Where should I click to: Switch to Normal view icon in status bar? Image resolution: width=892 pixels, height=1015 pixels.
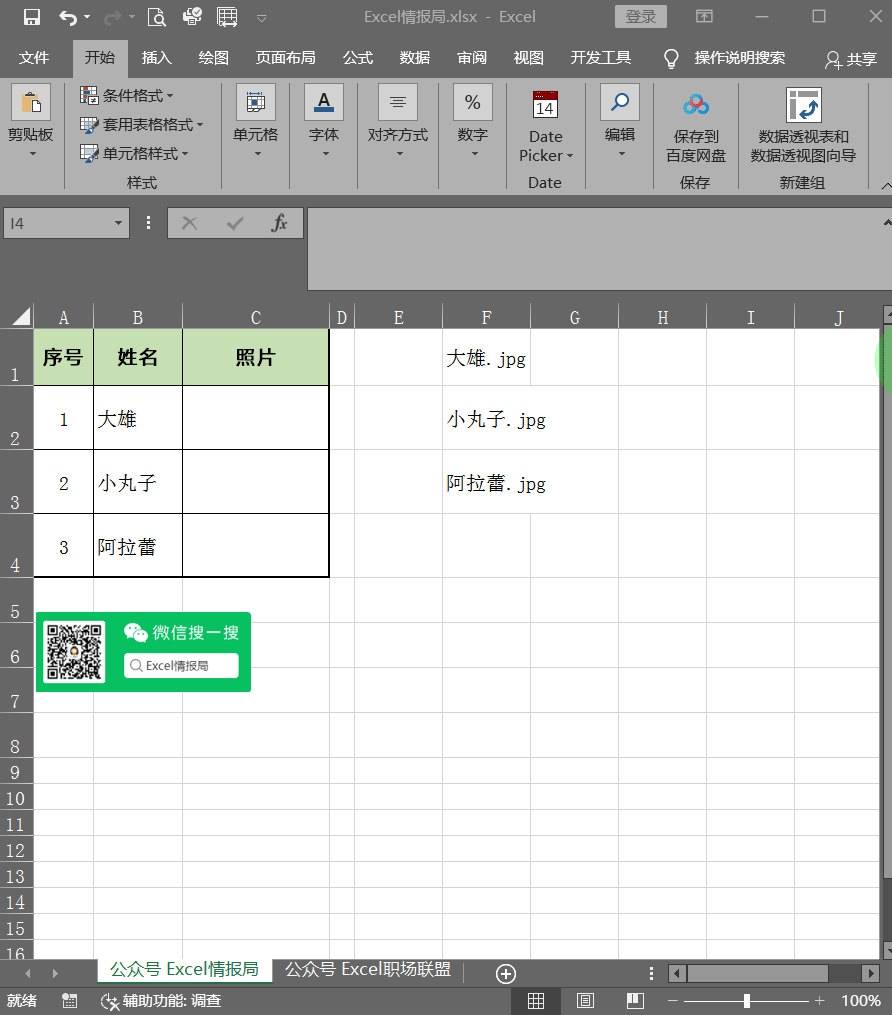pos(536,1001)
